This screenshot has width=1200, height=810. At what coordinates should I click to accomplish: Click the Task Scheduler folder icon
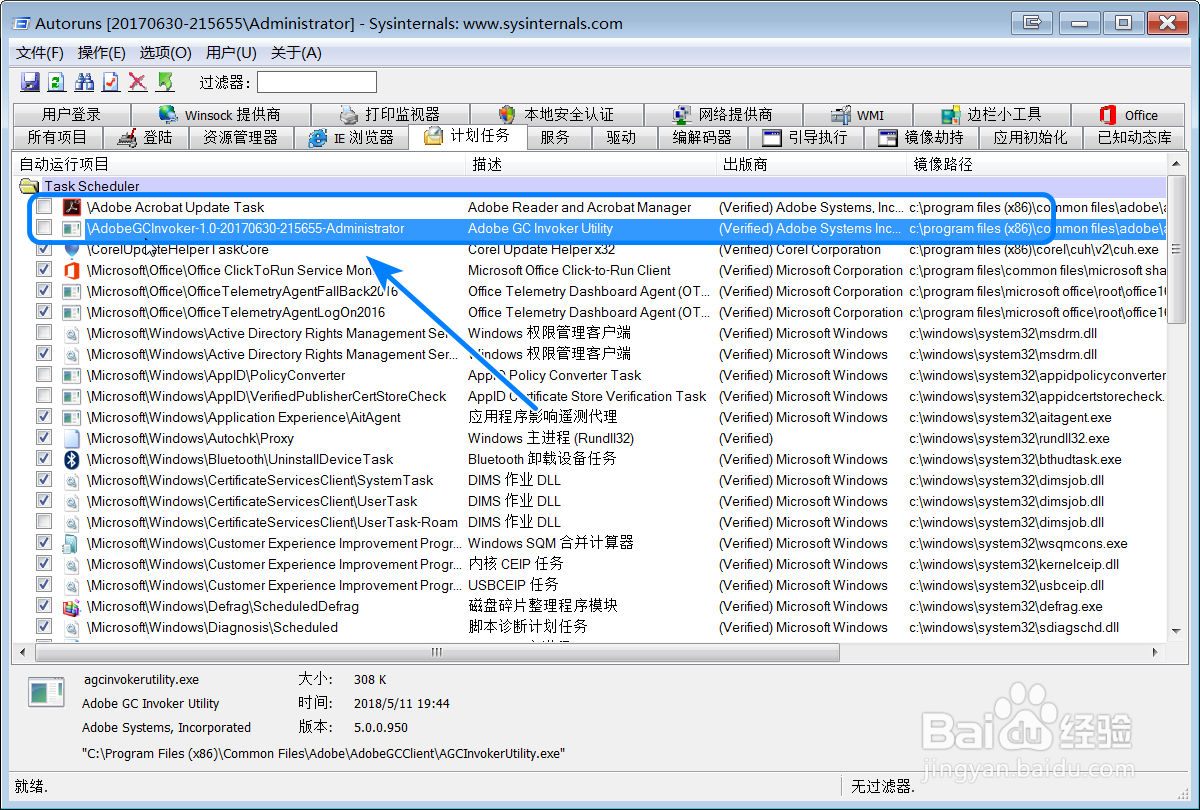[29, 186]
